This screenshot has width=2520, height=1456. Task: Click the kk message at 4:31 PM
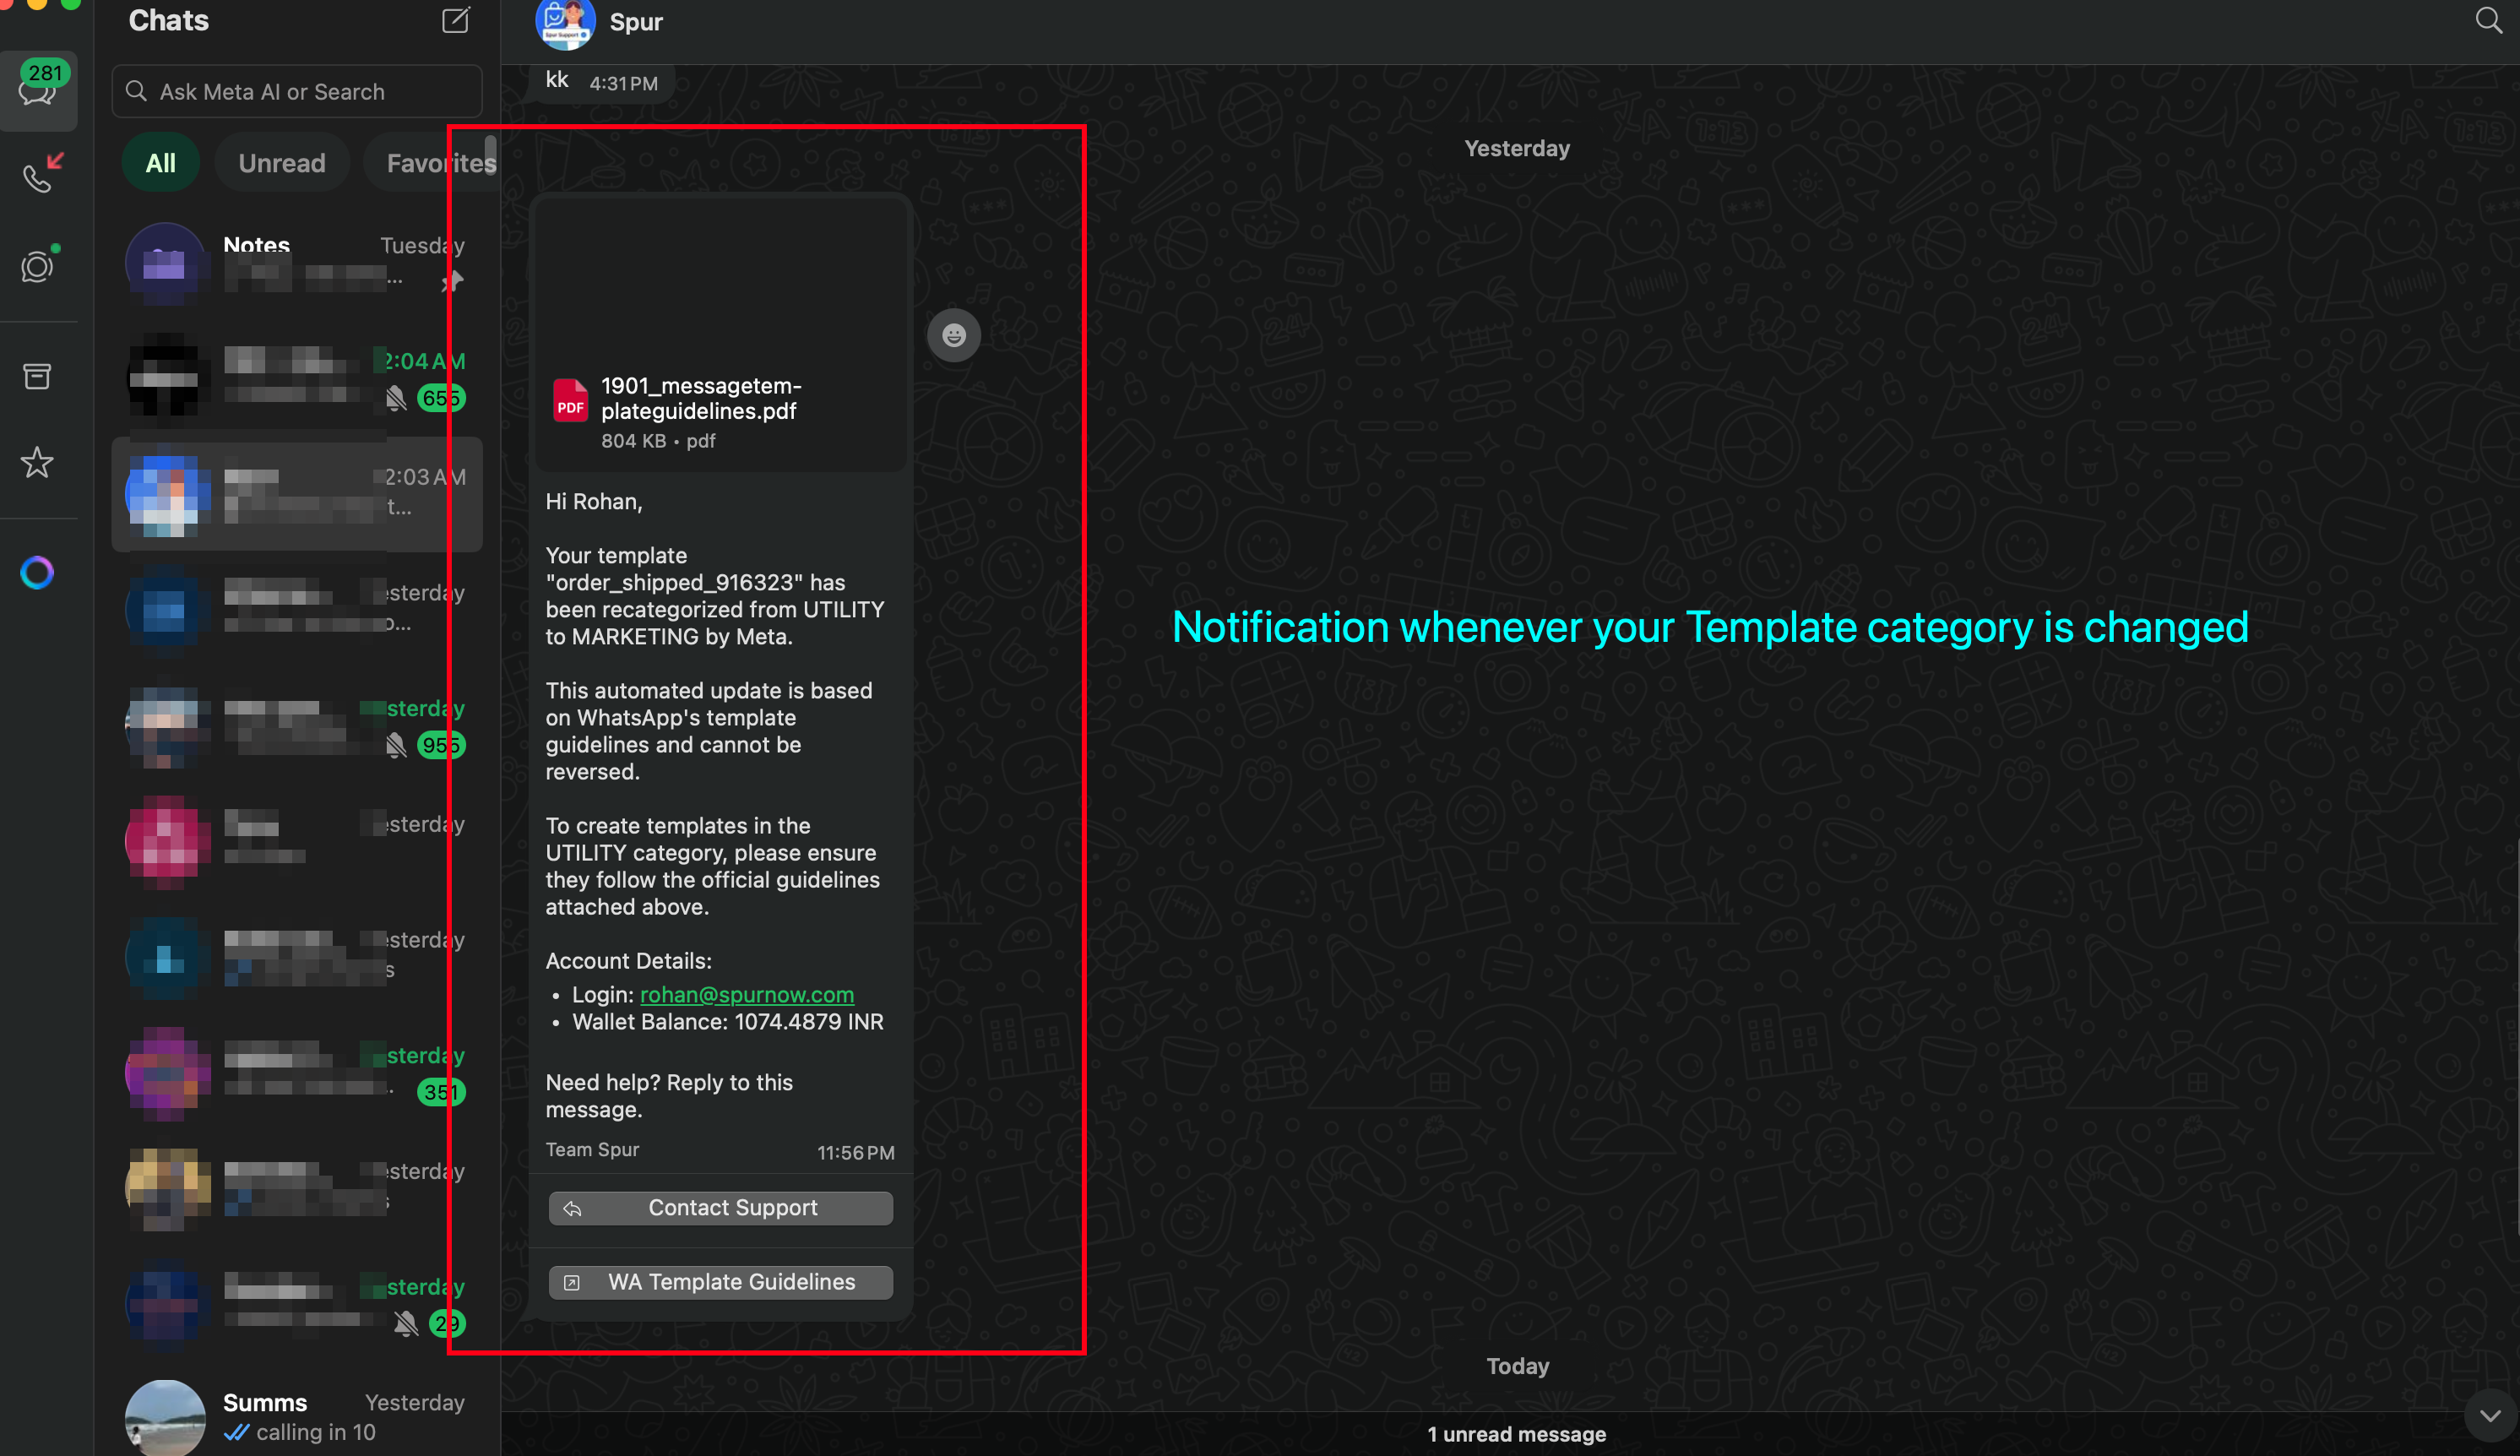point(601,82)
